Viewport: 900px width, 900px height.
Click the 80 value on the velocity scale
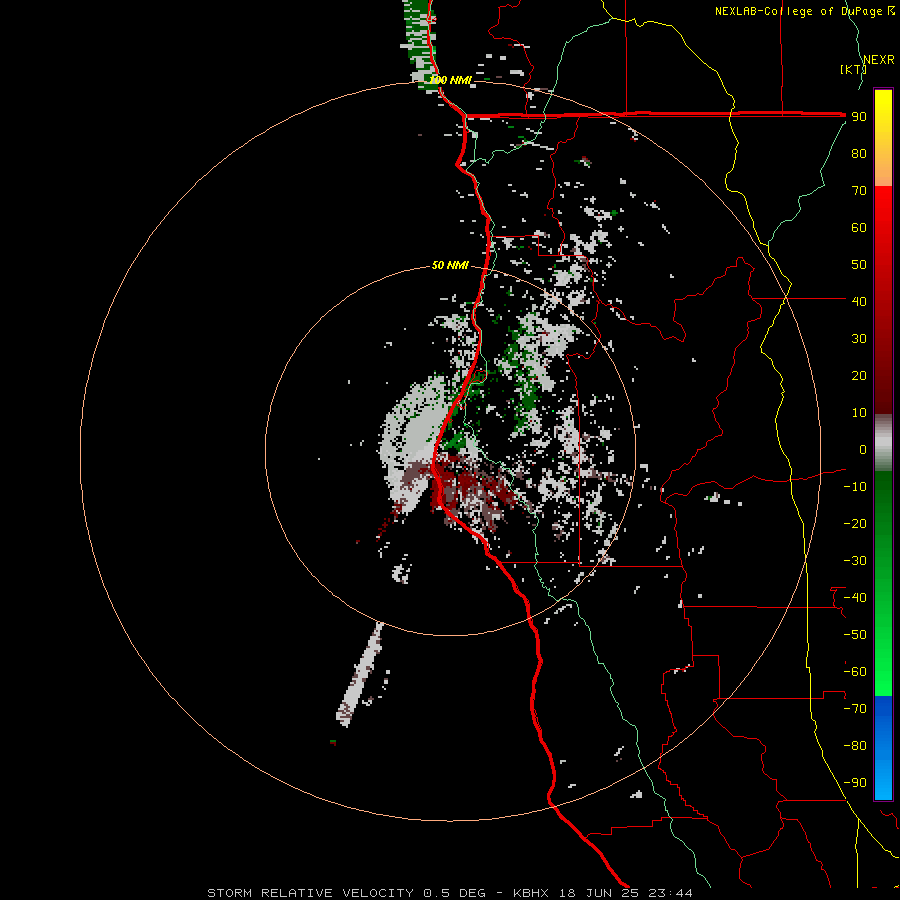(859, 153)
